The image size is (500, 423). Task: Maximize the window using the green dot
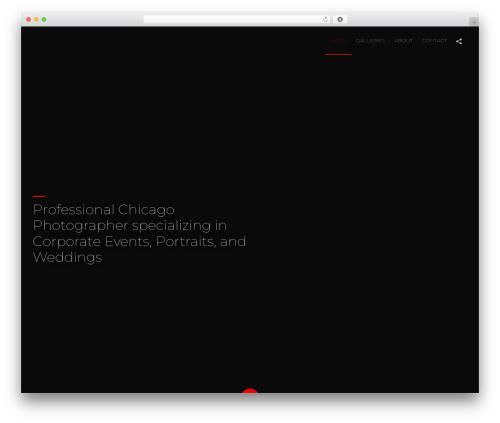click(x=44, y=19)
